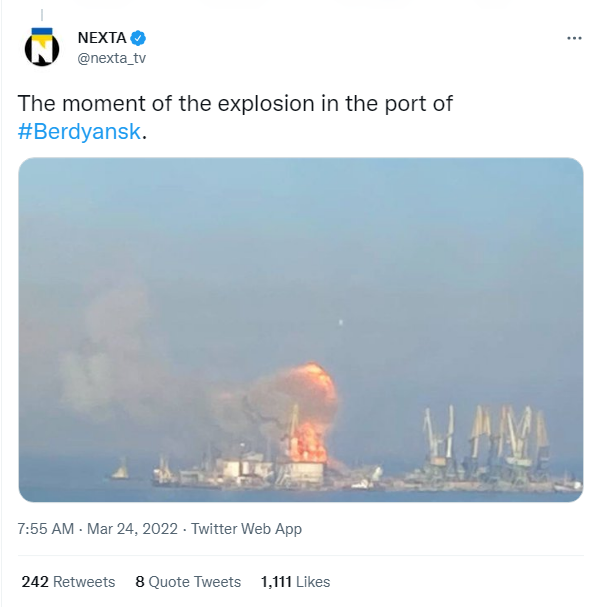
Task: Click the blue verified badge
Action: pos(139,38)
